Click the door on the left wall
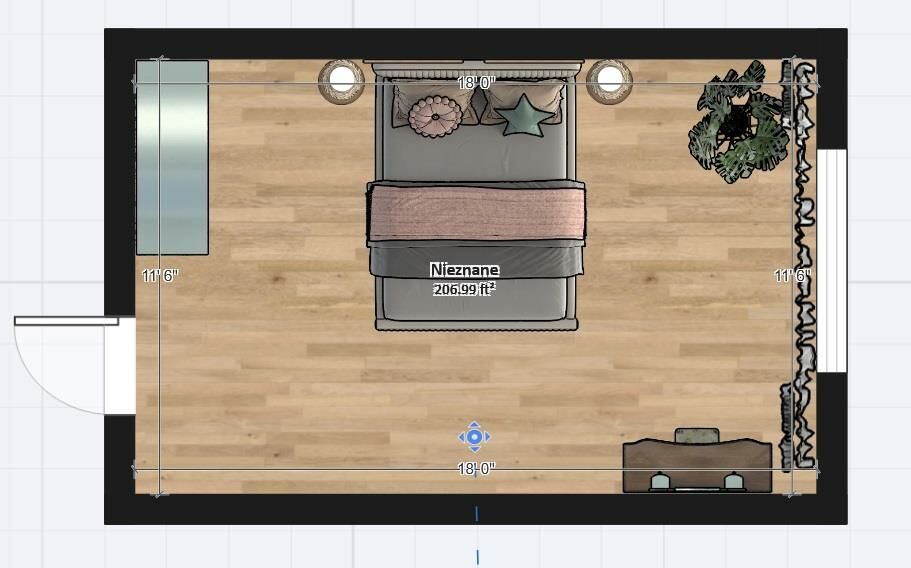 point(74,365)
